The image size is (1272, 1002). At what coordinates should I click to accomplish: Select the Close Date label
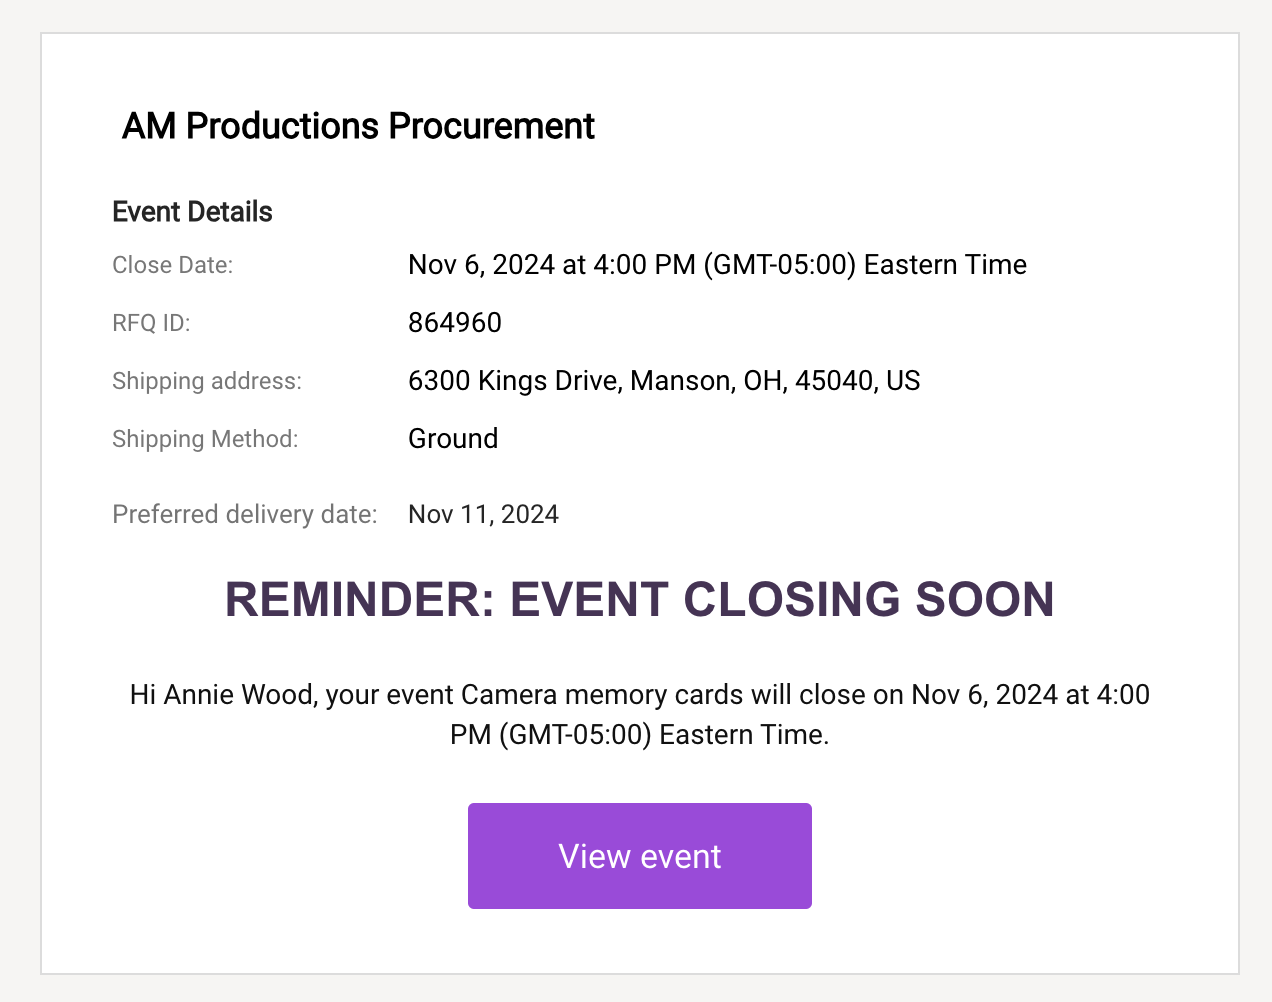(x=172, y=265)
